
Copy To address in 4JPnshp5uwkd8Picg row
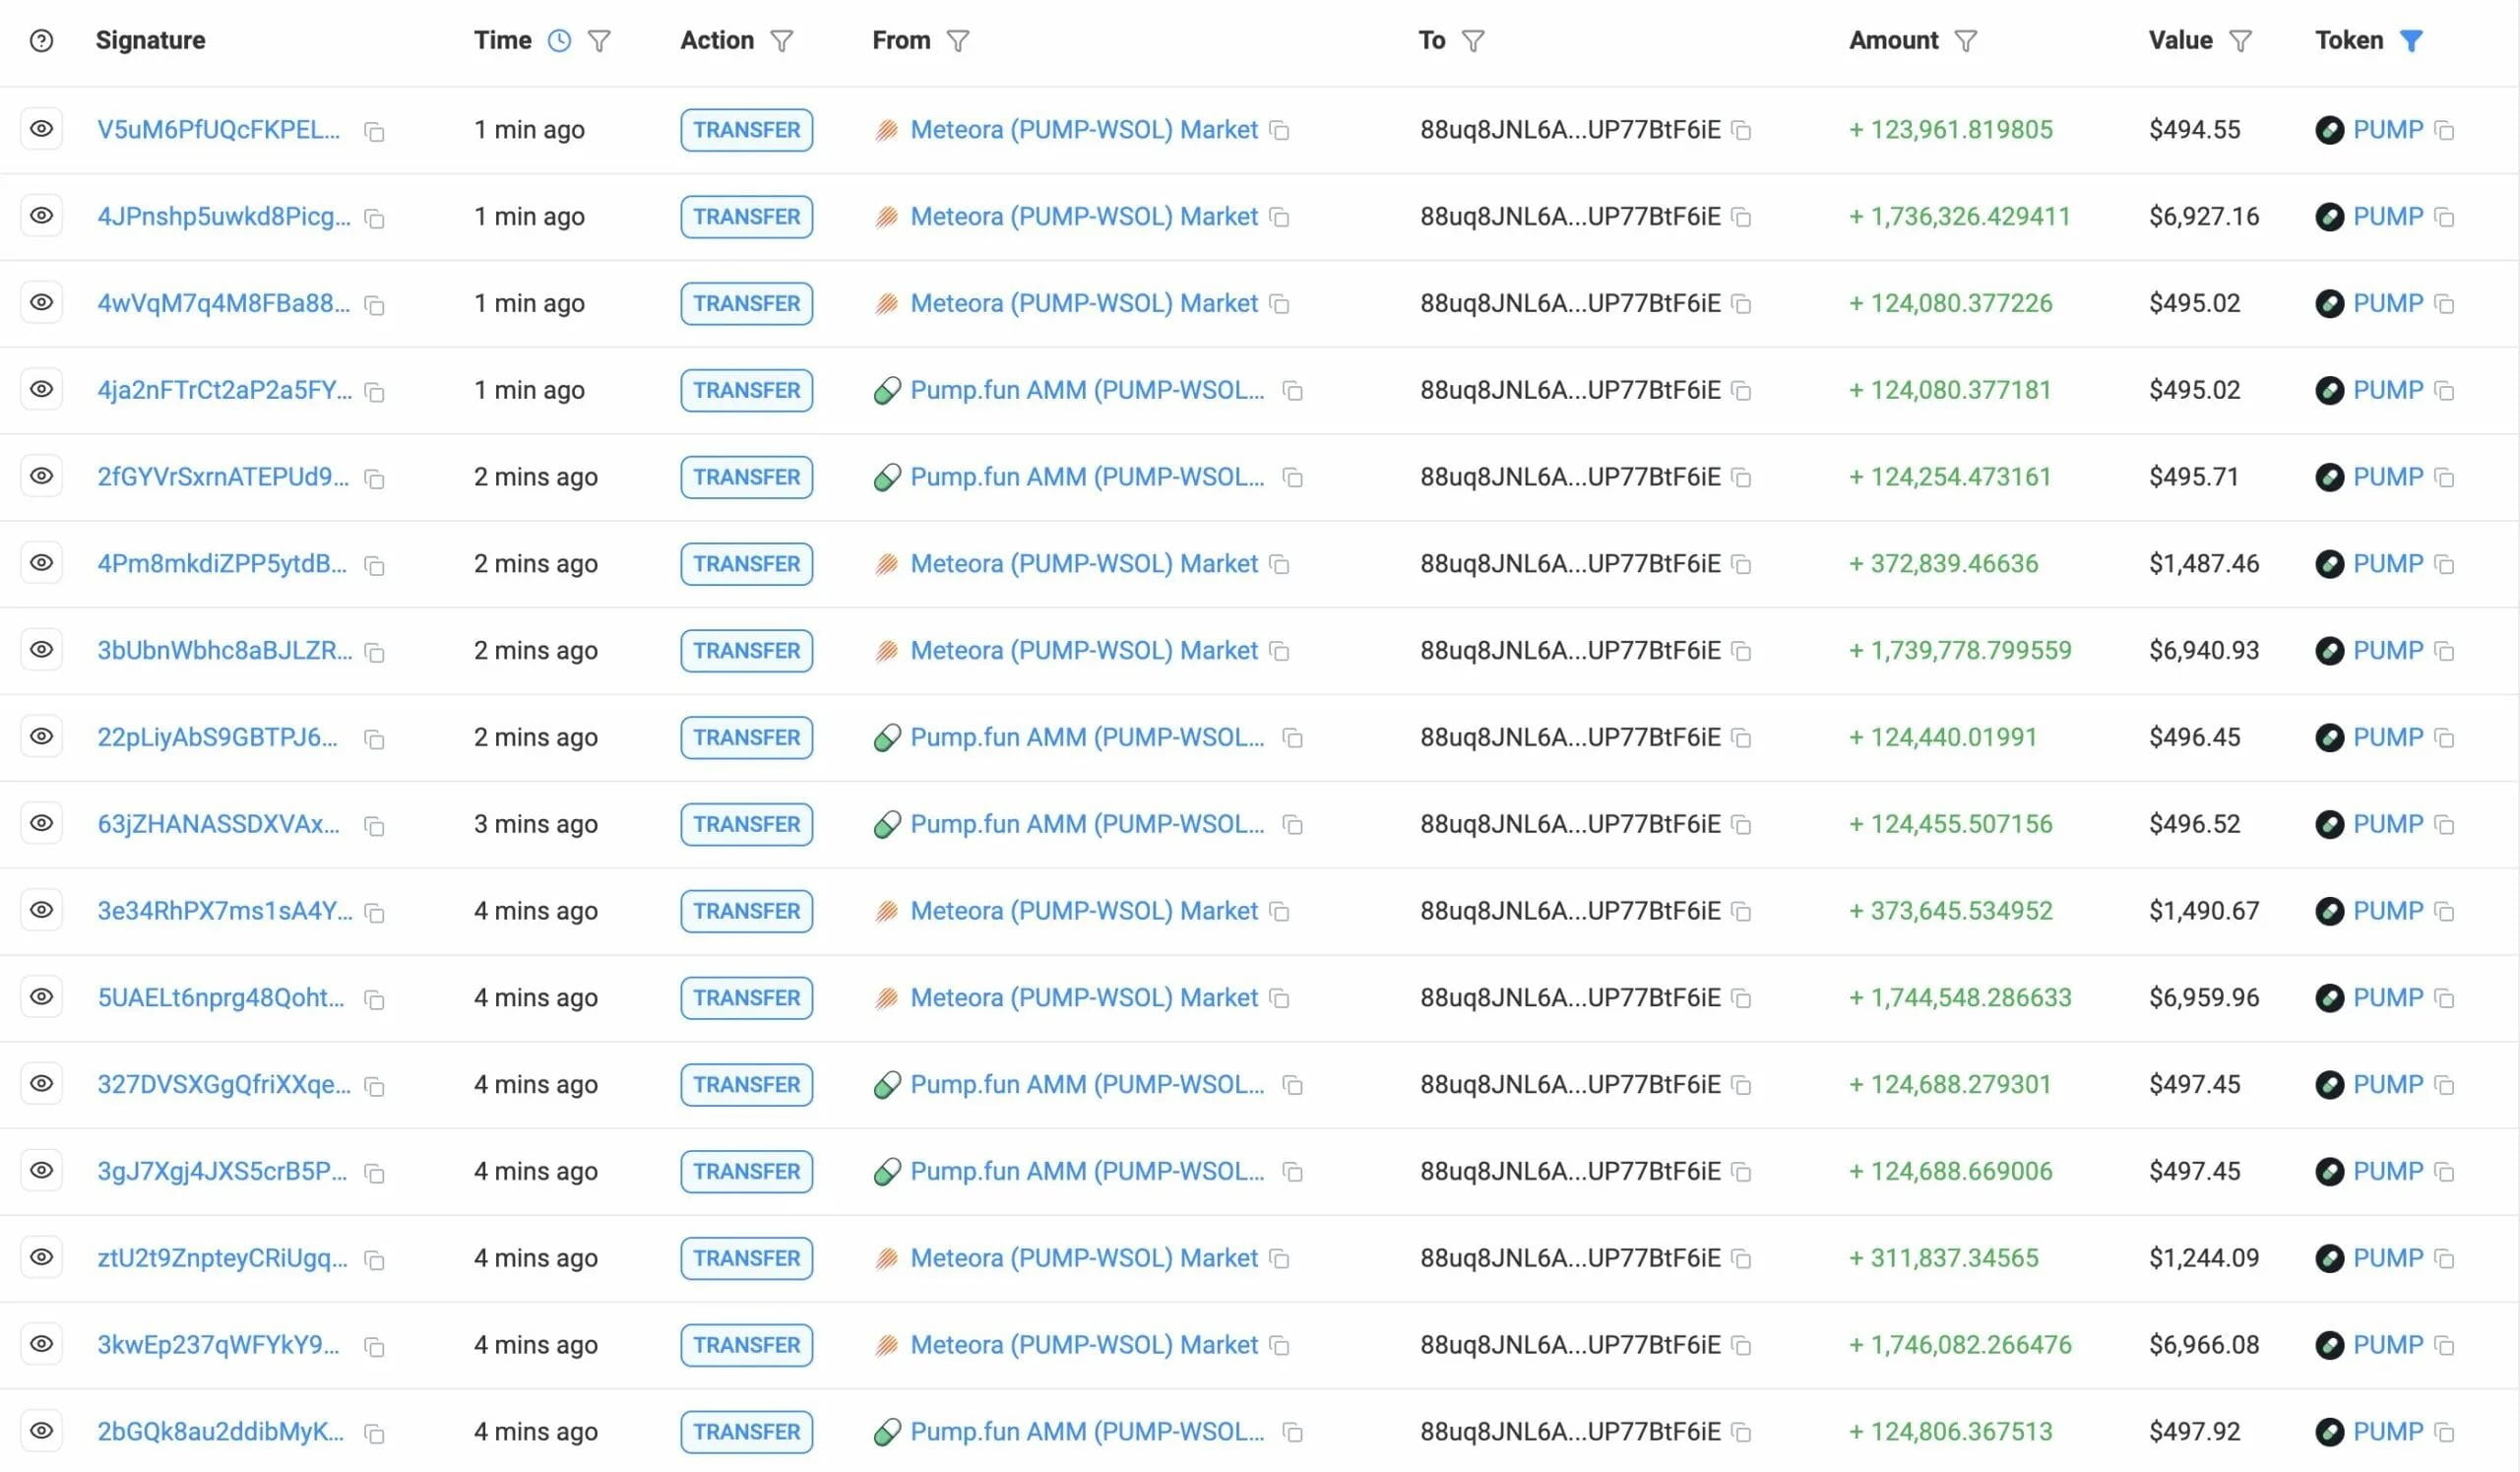1741,218
